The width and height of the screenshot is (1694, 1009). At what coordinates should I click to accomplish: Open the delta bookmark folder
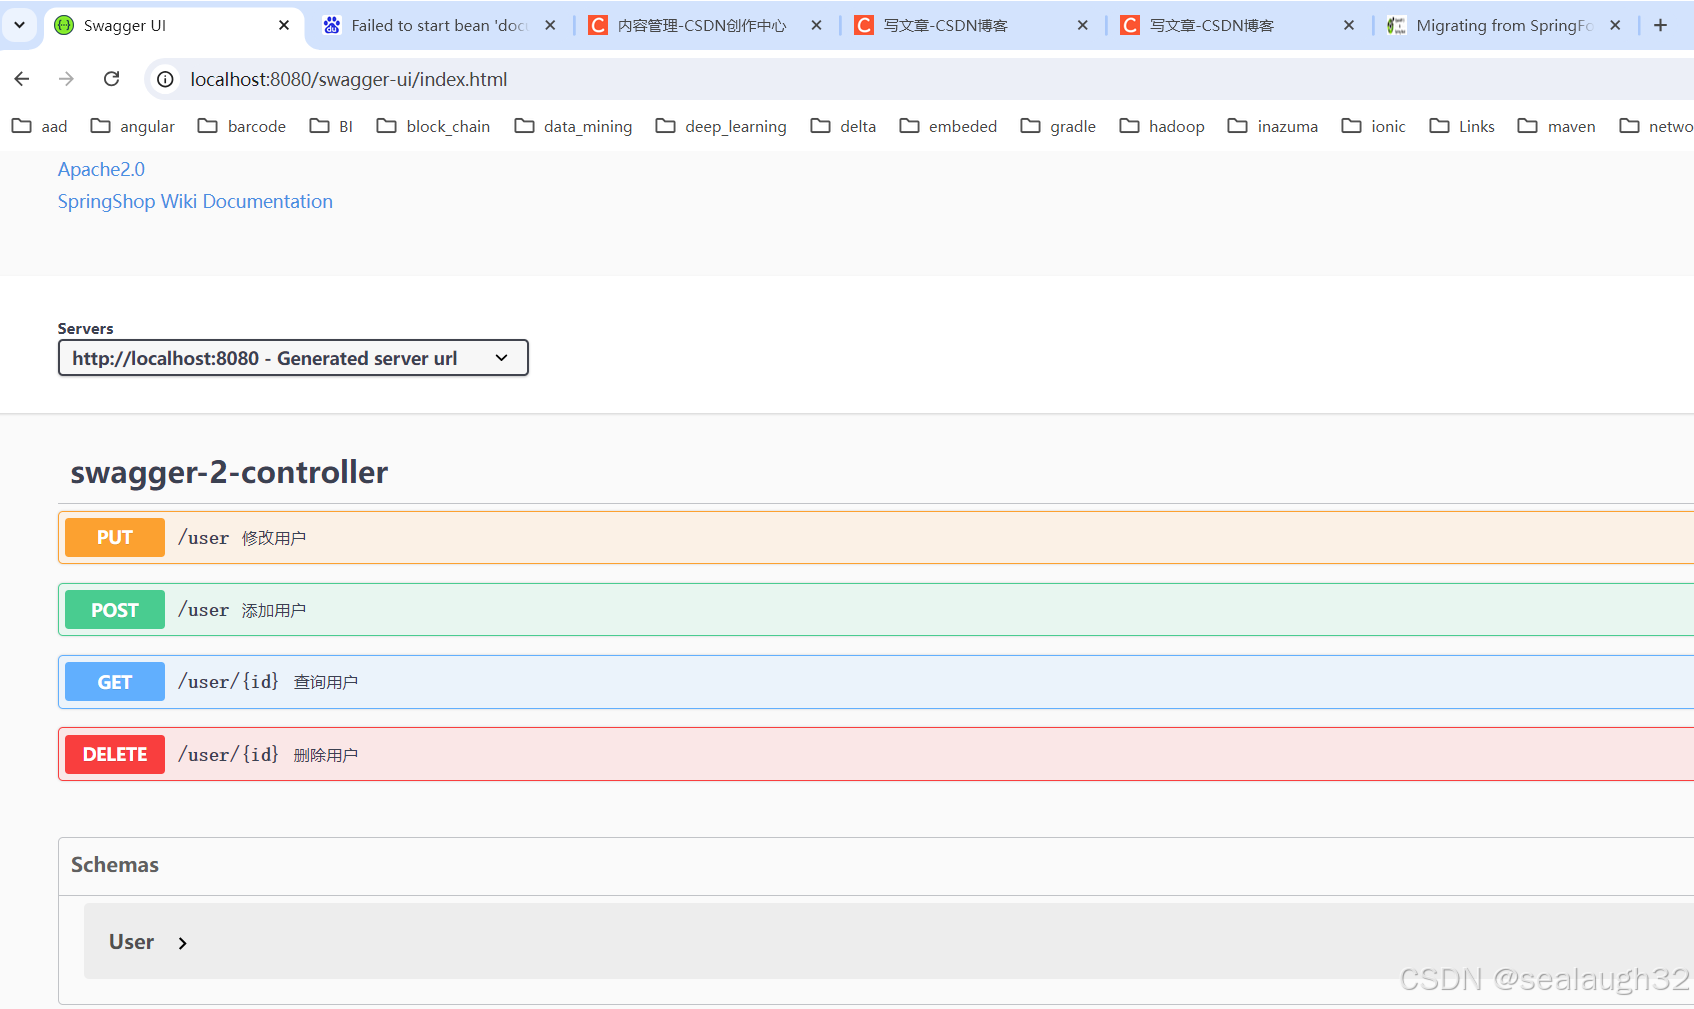[843, 126]
